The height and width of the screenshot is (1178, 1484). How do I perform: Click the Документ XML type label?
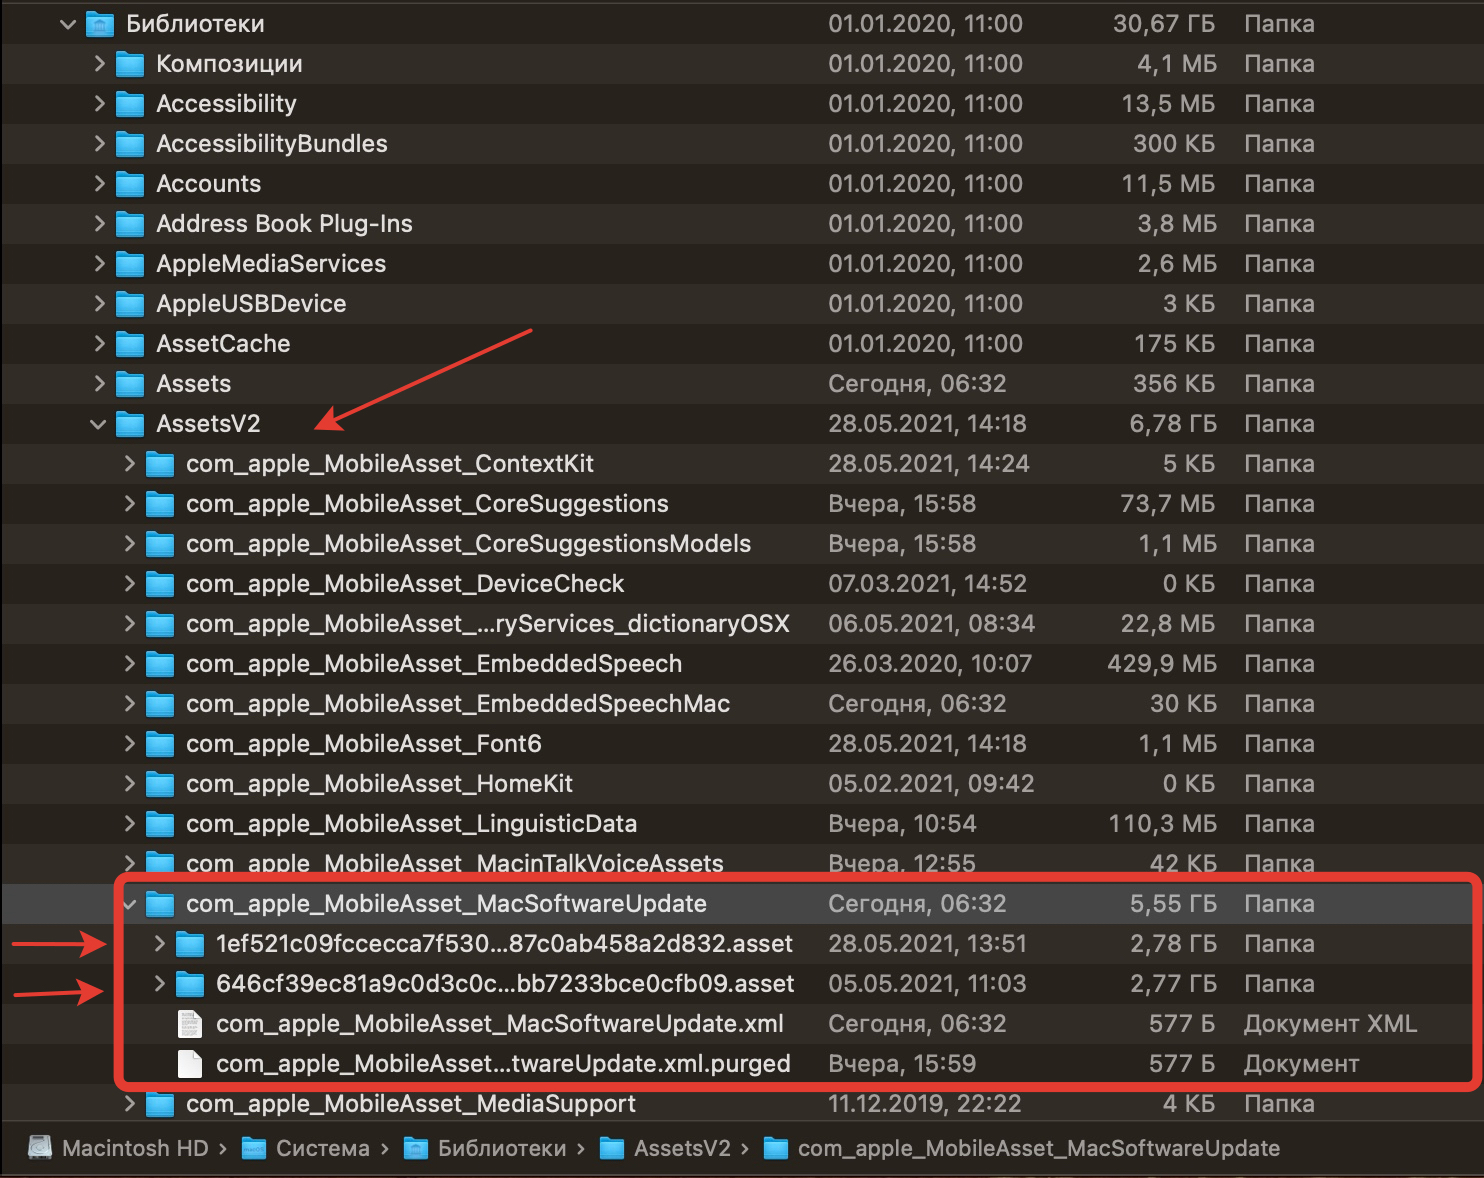pos(1330,1024)
